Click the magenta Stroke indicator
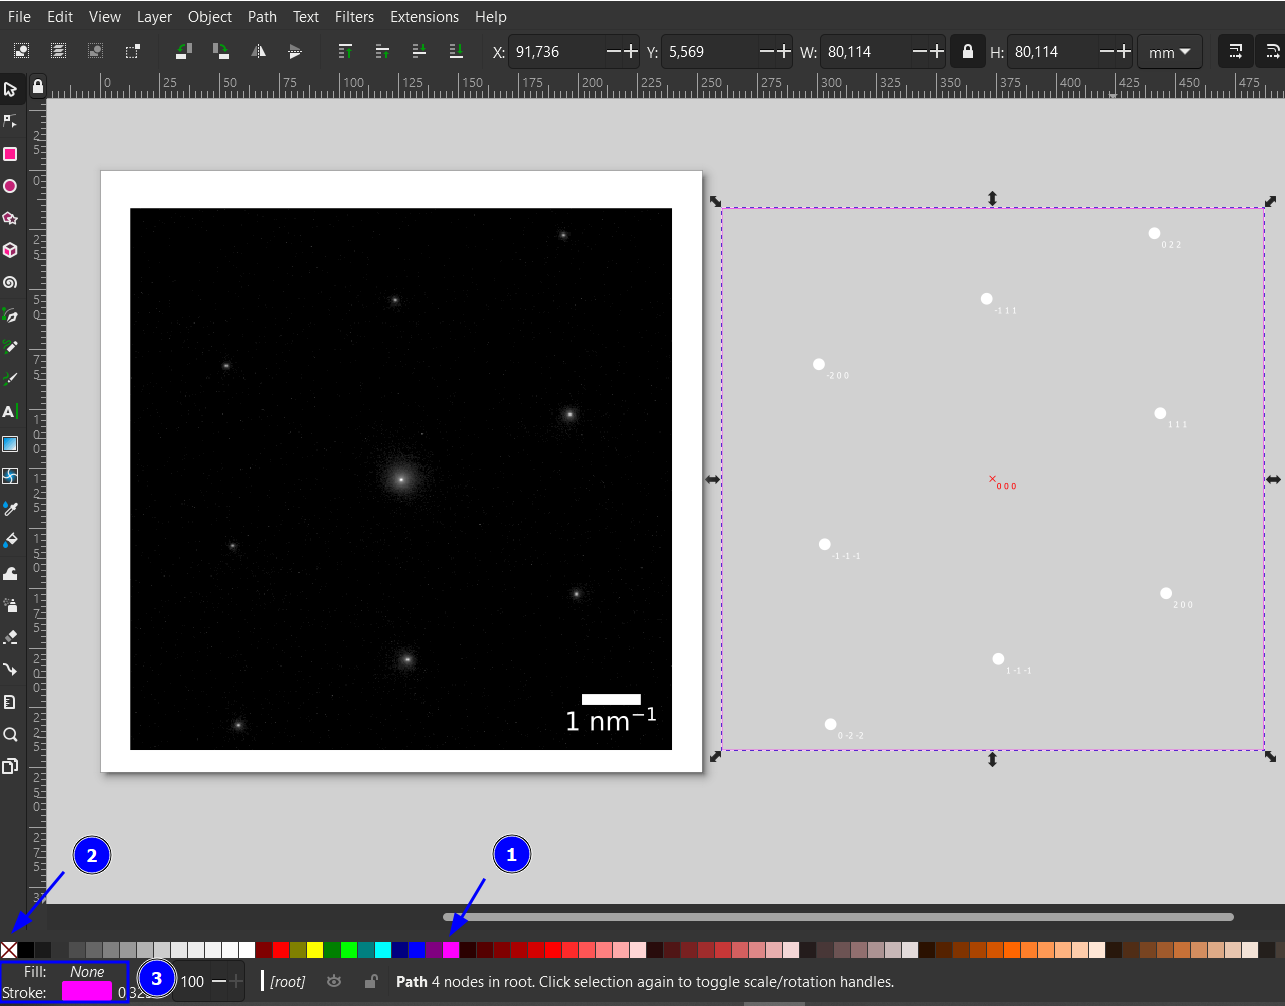This screenshot has width=1285, height=1006. pyautogui.click(x=87, y=991)
